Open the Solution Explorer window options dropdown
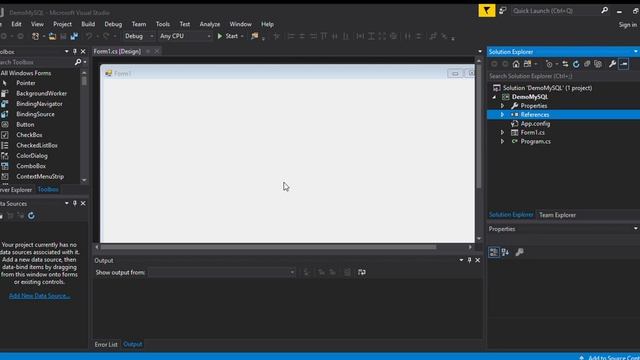This screenshot has width=640, height=360. [x=636, y=51]
